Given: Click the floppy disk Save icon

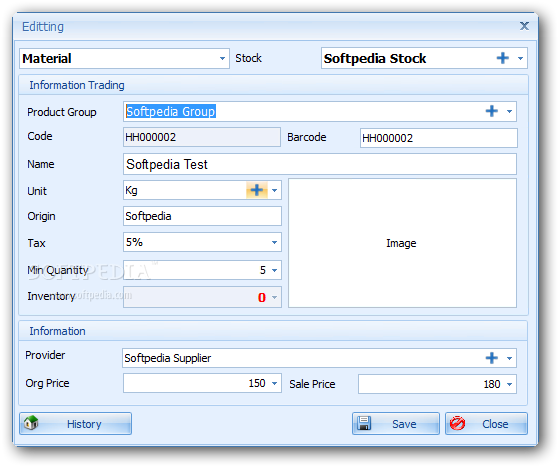Looking at the screenshot, I should click(x=364, y=423).
